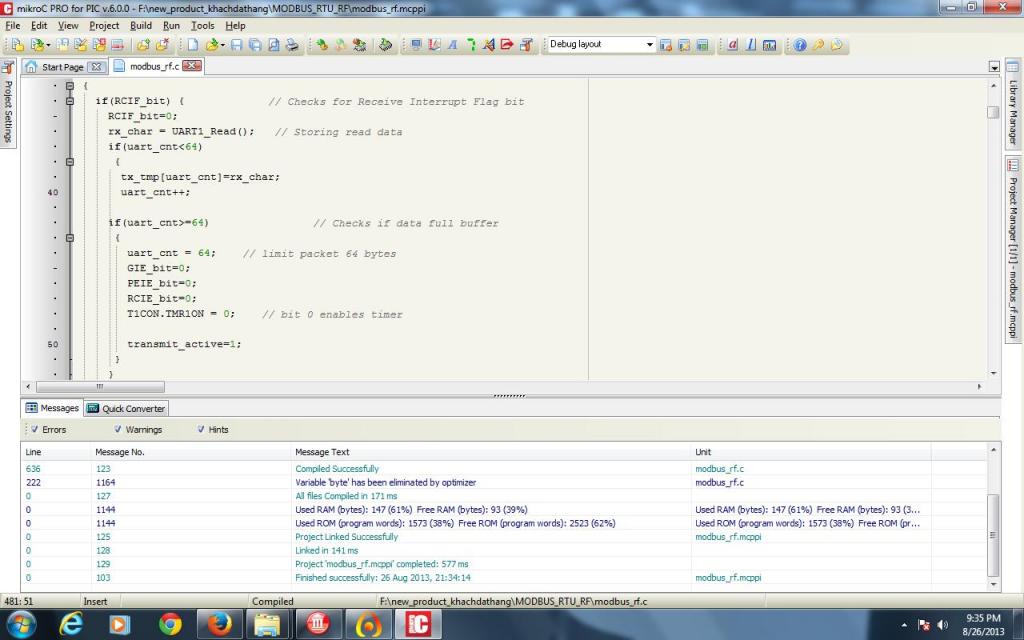Toggle the Errors checkbox in Messages
This screenshot has width=1024, height=640.
pos(35,430)
